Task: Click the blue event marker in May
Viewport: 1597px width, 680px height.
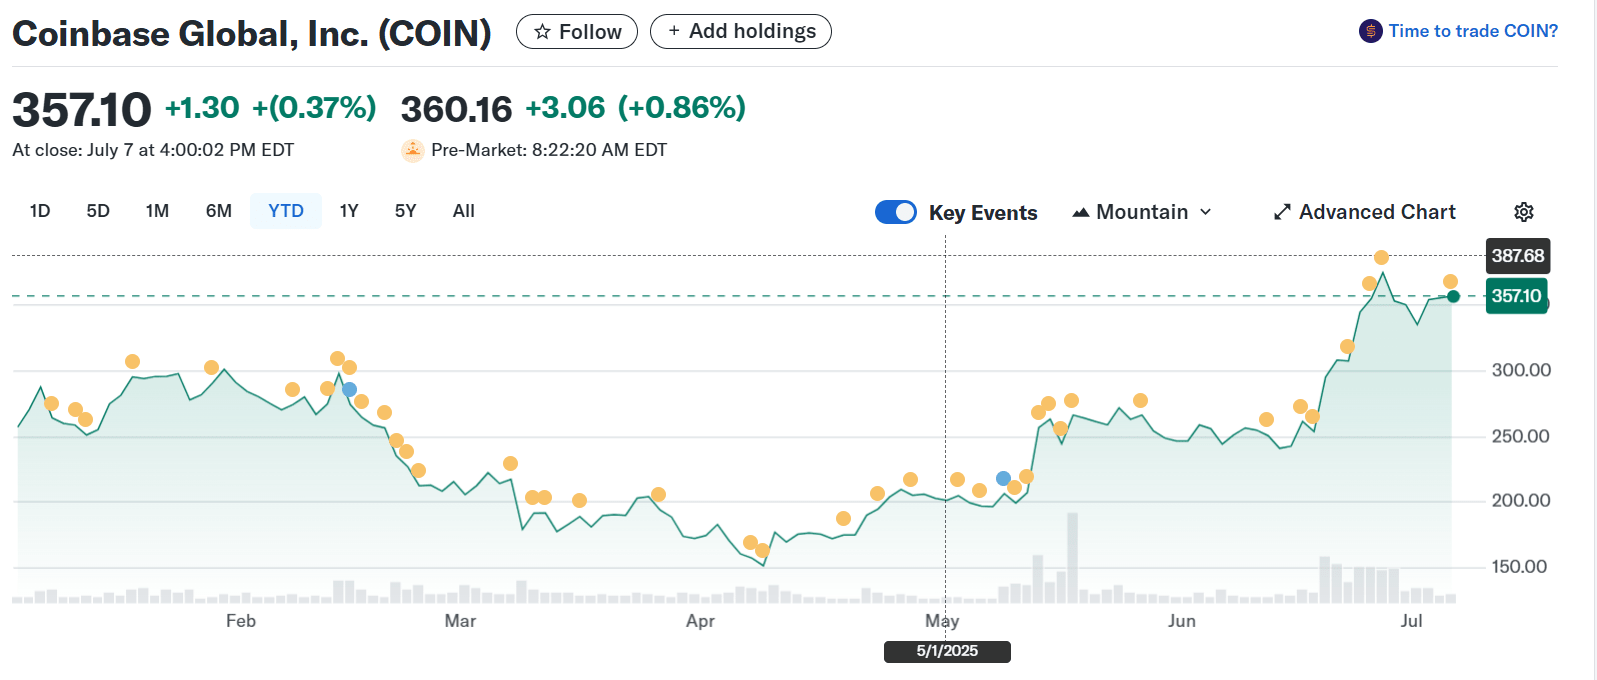Action: click(x=1003, y=479)
